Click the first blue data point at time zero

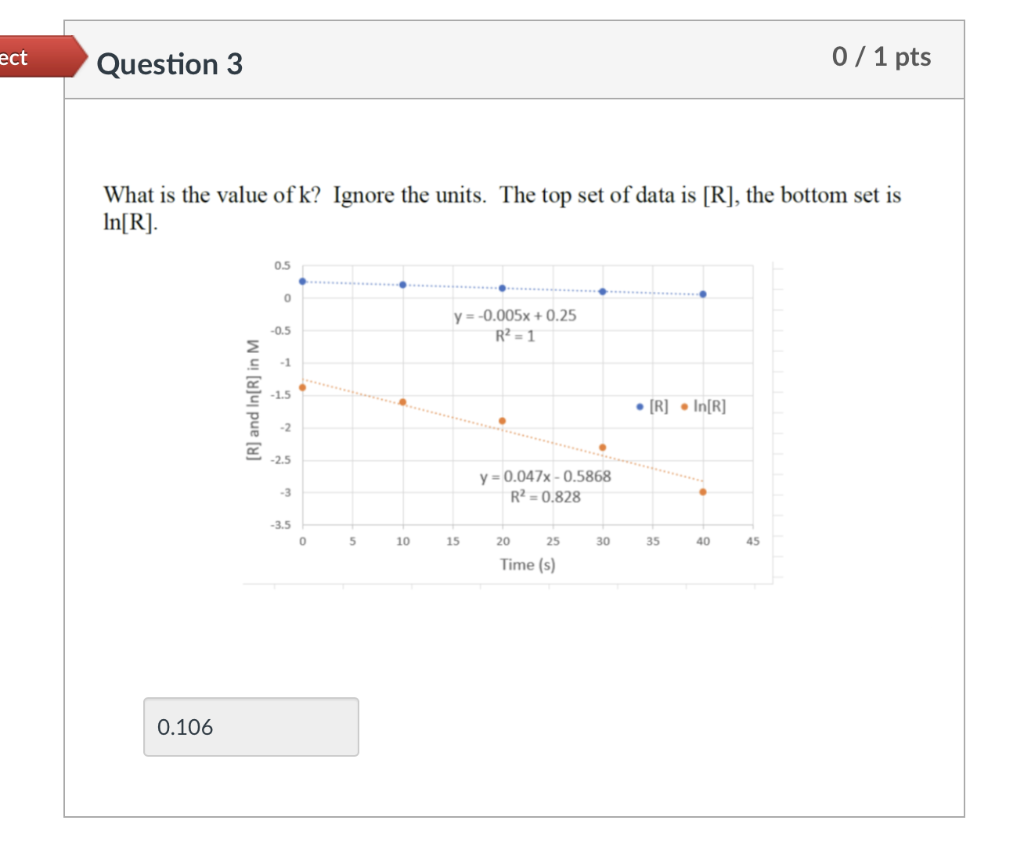coord(303,281)
